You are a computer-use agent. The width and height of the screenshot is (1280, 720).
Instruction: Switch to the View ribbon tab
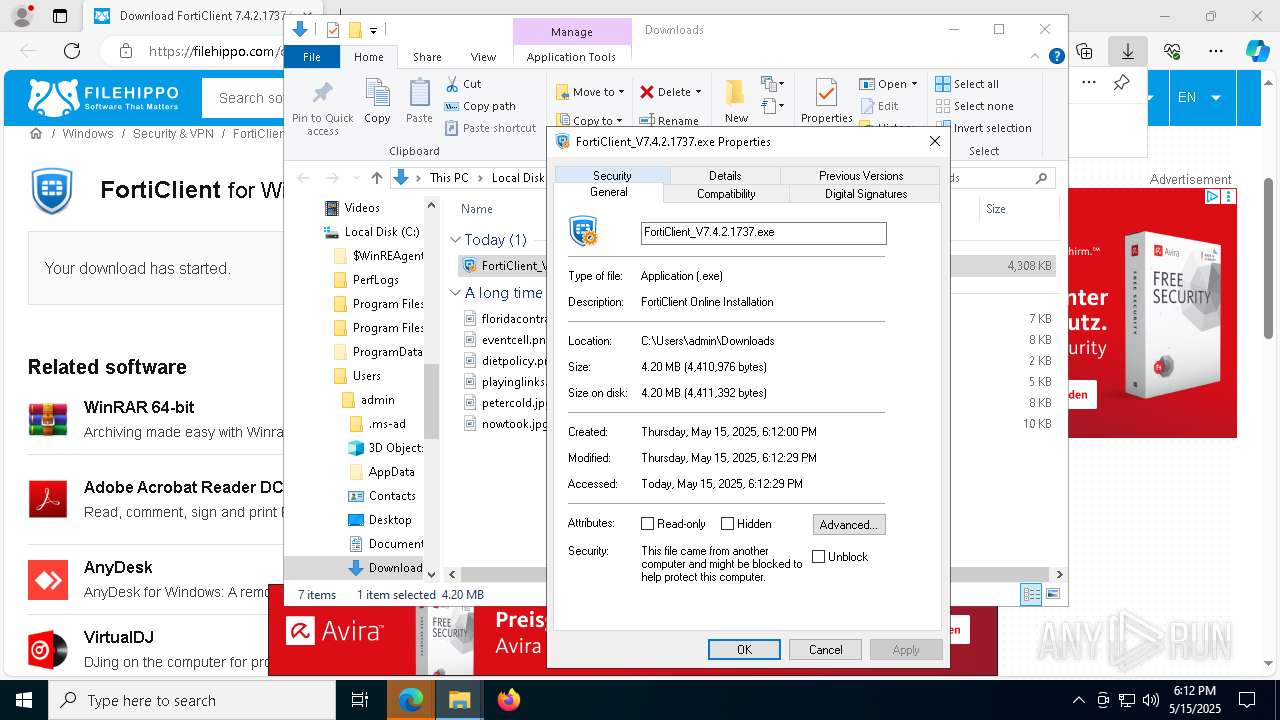[483, 57]
